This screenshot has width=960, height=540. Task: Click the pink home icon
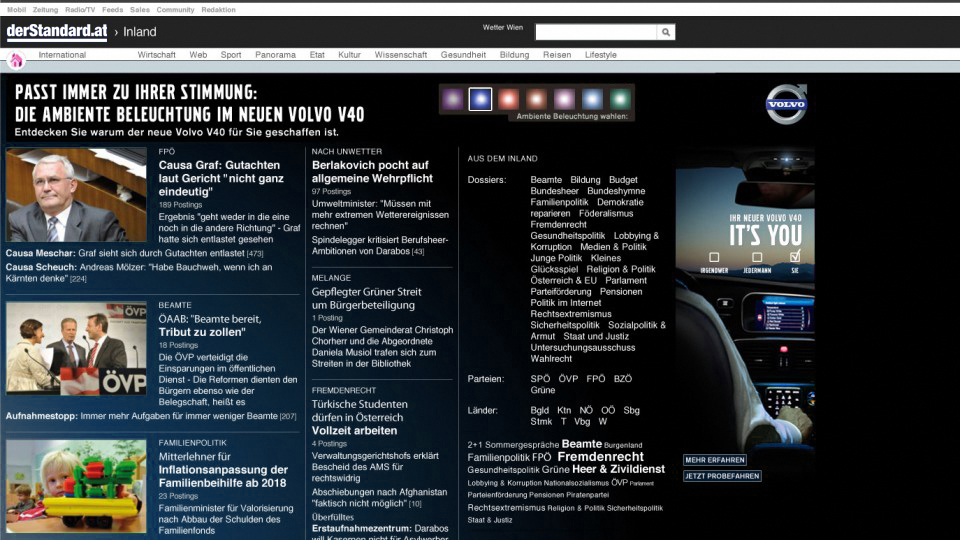pyautogui.click(x=15, y=60)
